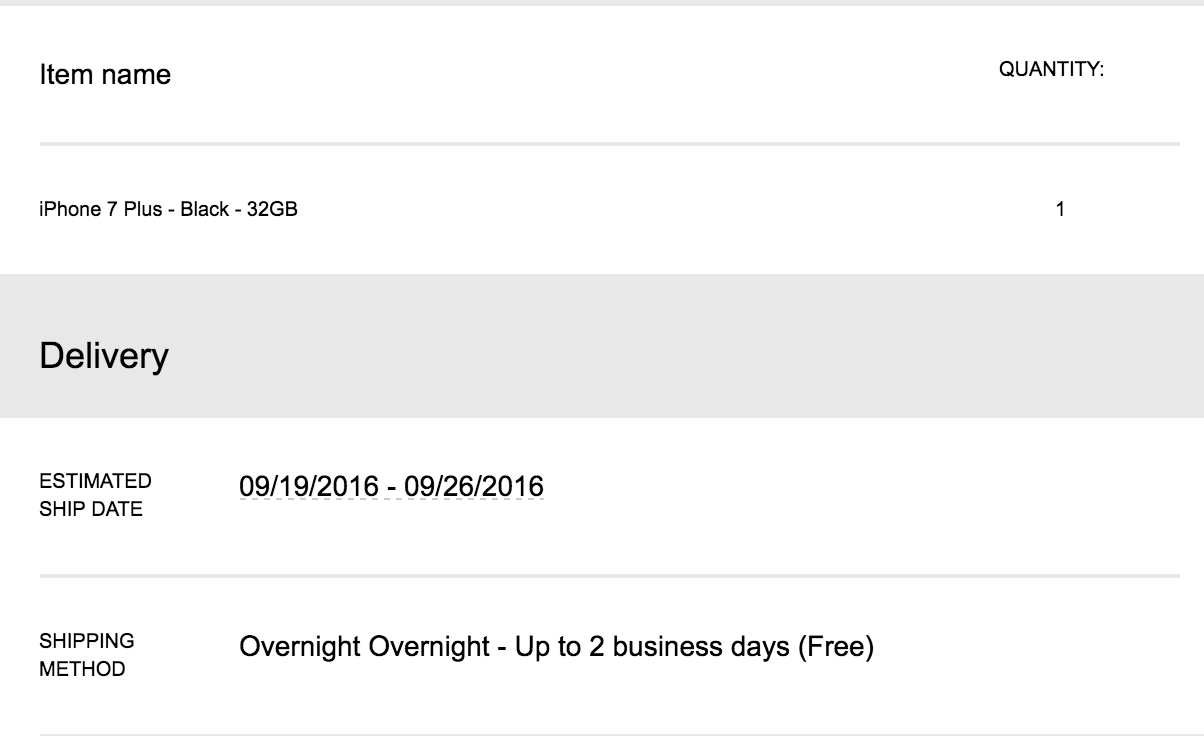The image size is (1204, 736).
Task: Click the QUANTITY: column label
Action: (x=1051, y=70)
